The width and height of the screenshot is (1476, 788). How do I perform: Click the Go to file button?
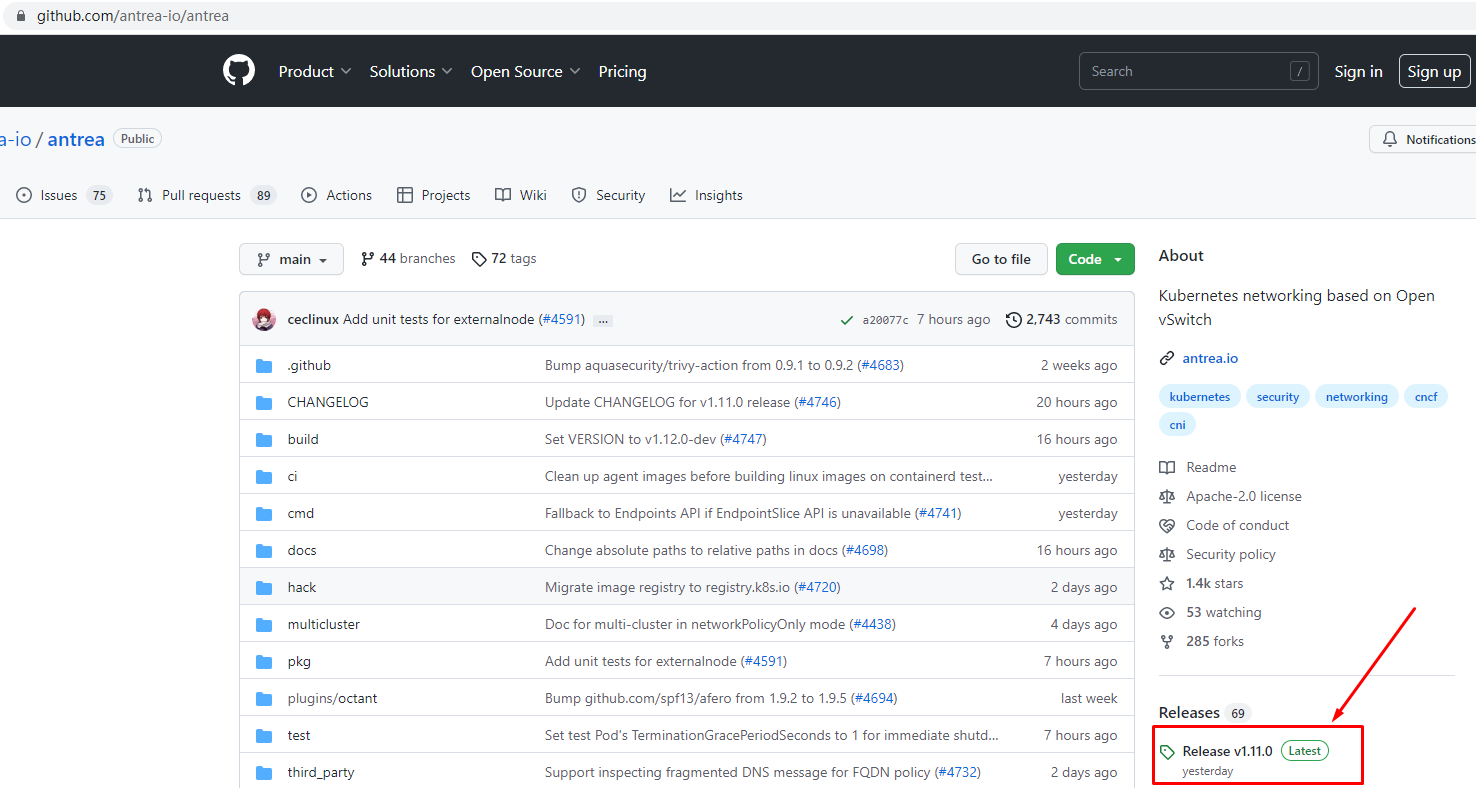coord(1001,259)
